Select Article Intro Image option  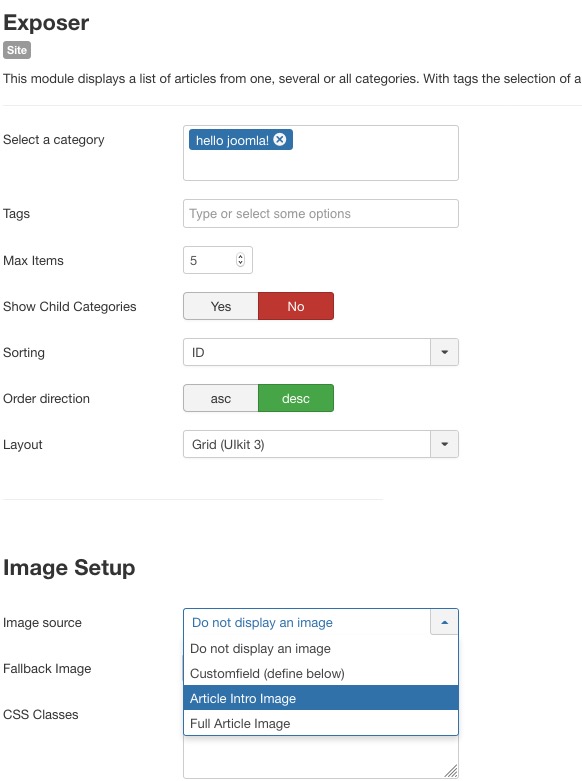click(321, 698)
